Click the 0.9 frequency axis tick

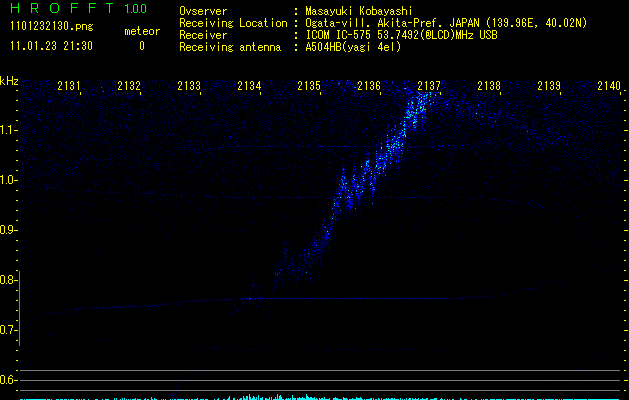click(9, 230)
